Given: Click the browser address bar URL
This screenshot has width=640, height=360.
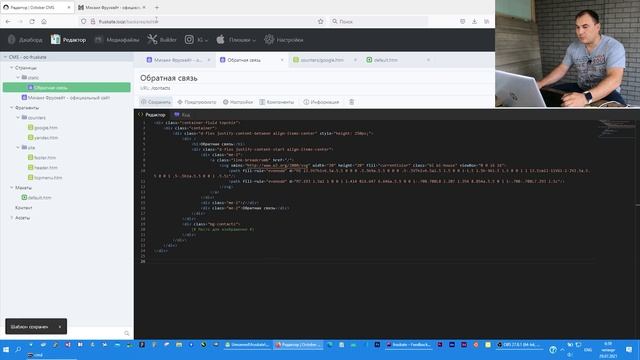Looking at the screenshot, I should pos(128,22).
